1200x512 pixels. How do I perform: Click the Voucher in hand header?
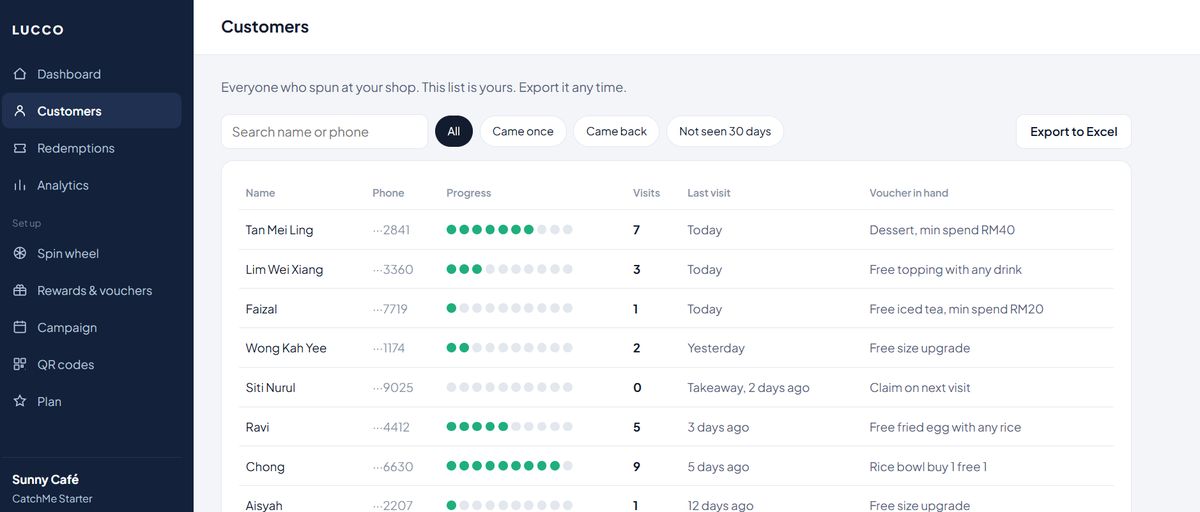click(909, 193)
